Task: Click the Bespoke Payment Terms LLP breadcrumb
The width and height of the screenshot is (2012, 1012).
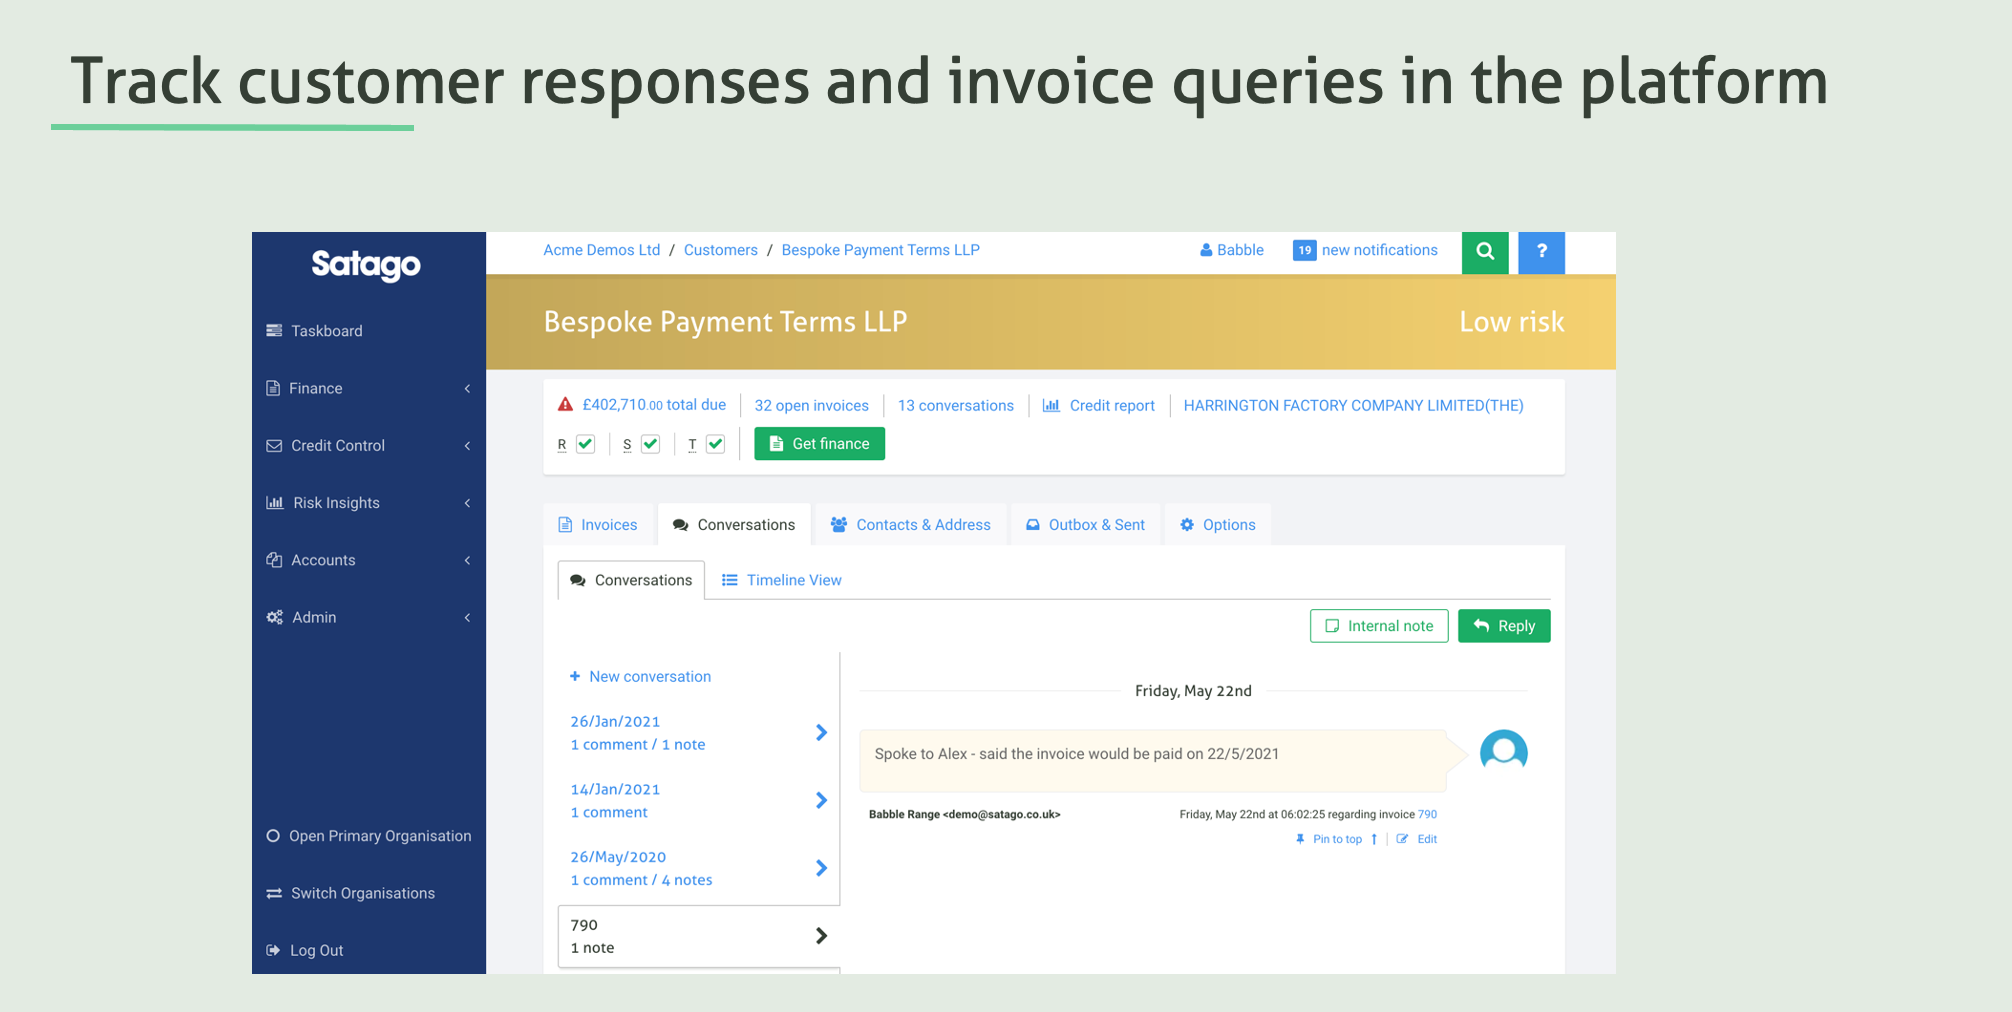Action: pyautogui.click(x=880, y=250)
